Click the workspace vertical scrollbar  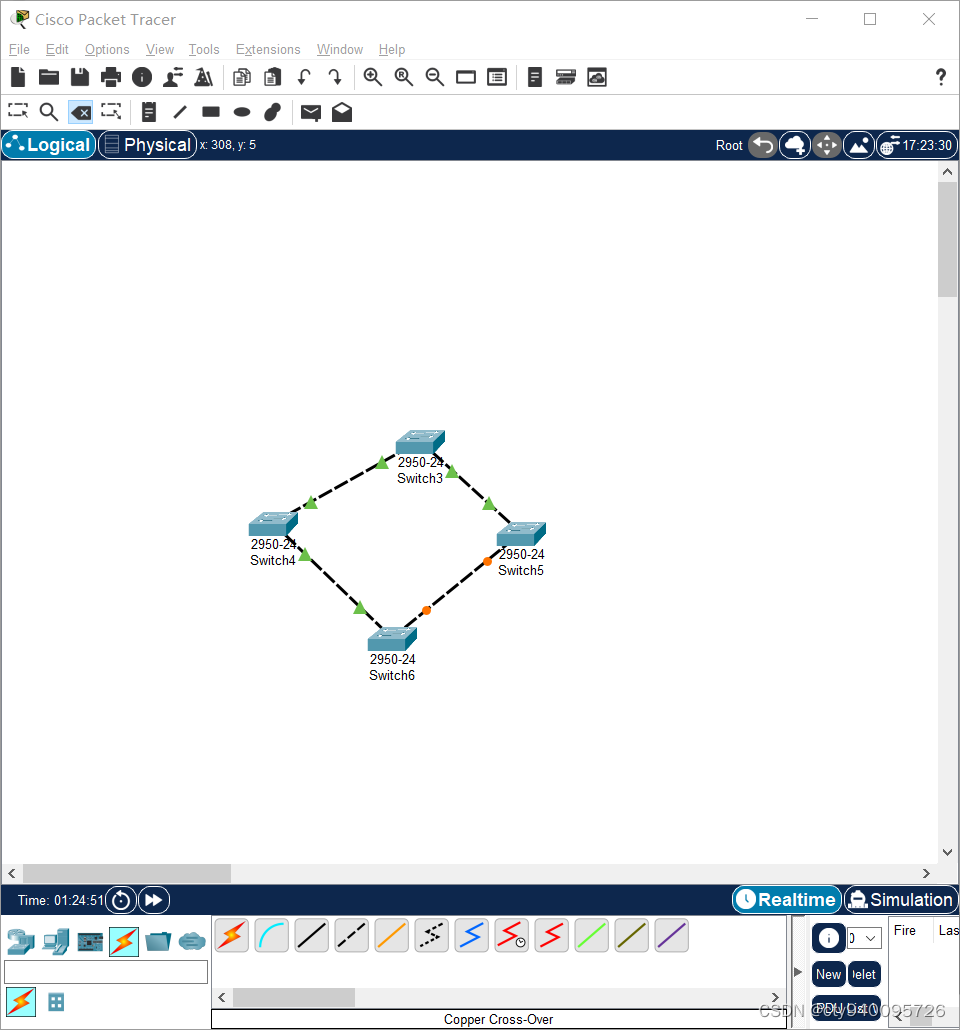(947, 240)
